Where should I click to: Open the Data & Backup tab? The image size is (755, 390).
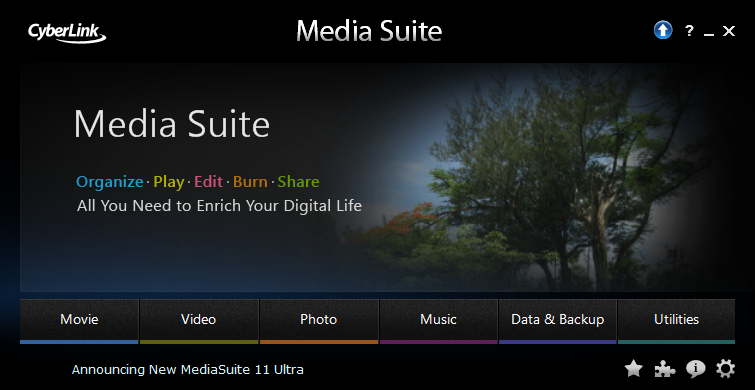coord(558,321)
